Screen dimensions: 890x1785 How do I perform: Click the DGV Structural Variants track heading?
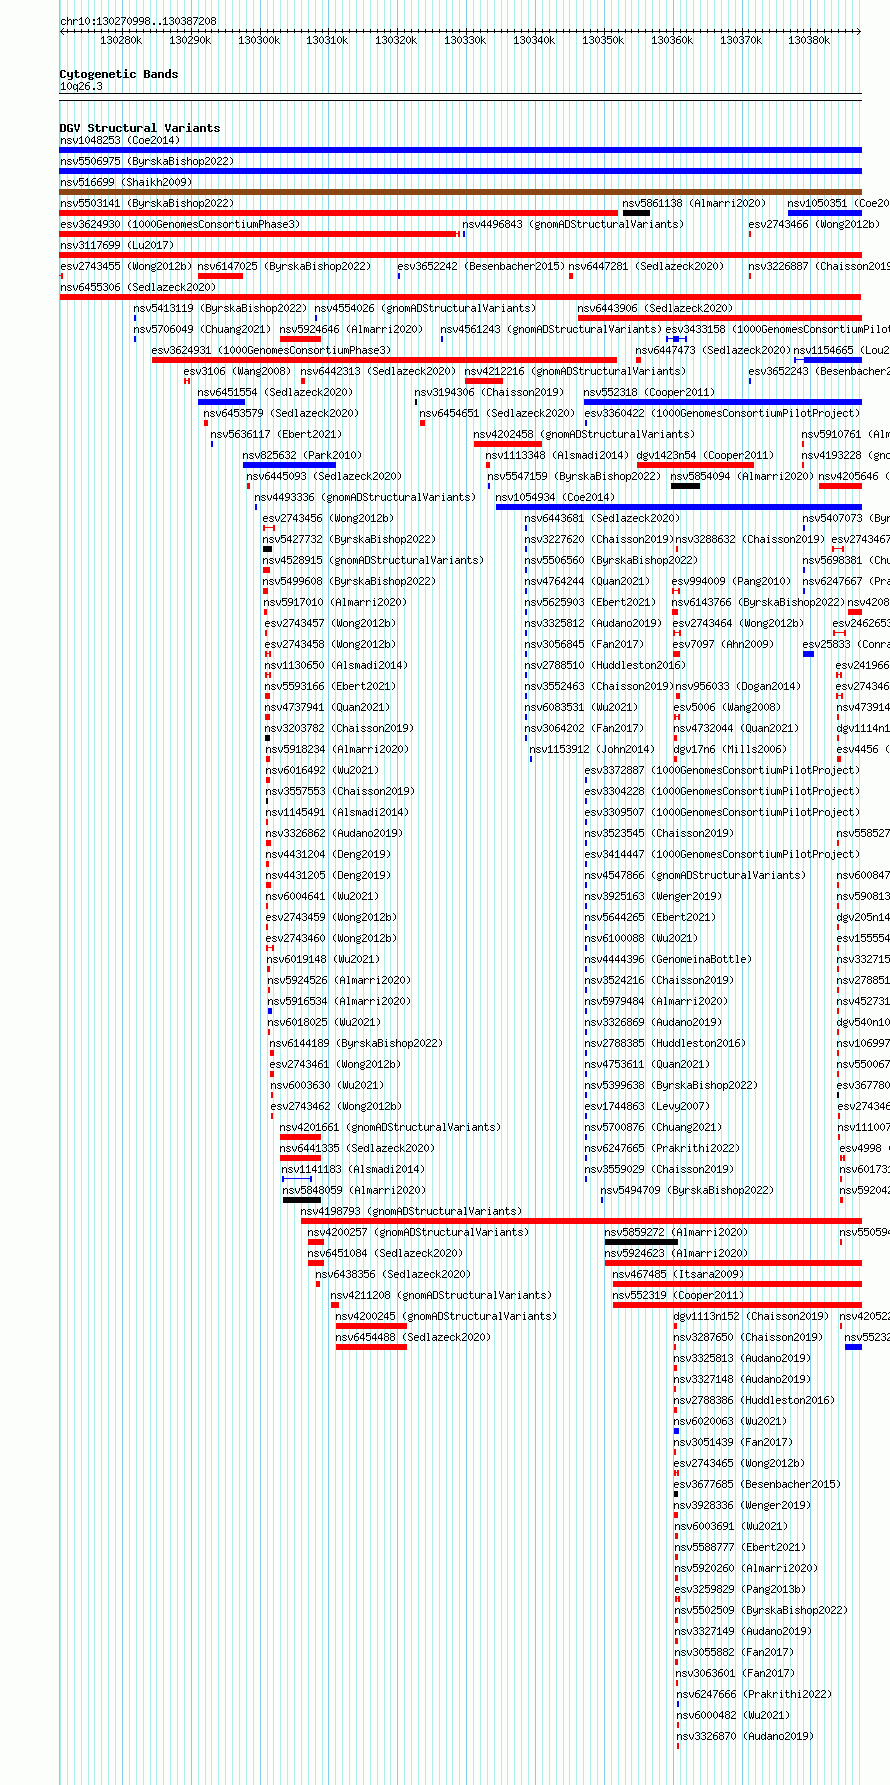click(x=140, y=128)
